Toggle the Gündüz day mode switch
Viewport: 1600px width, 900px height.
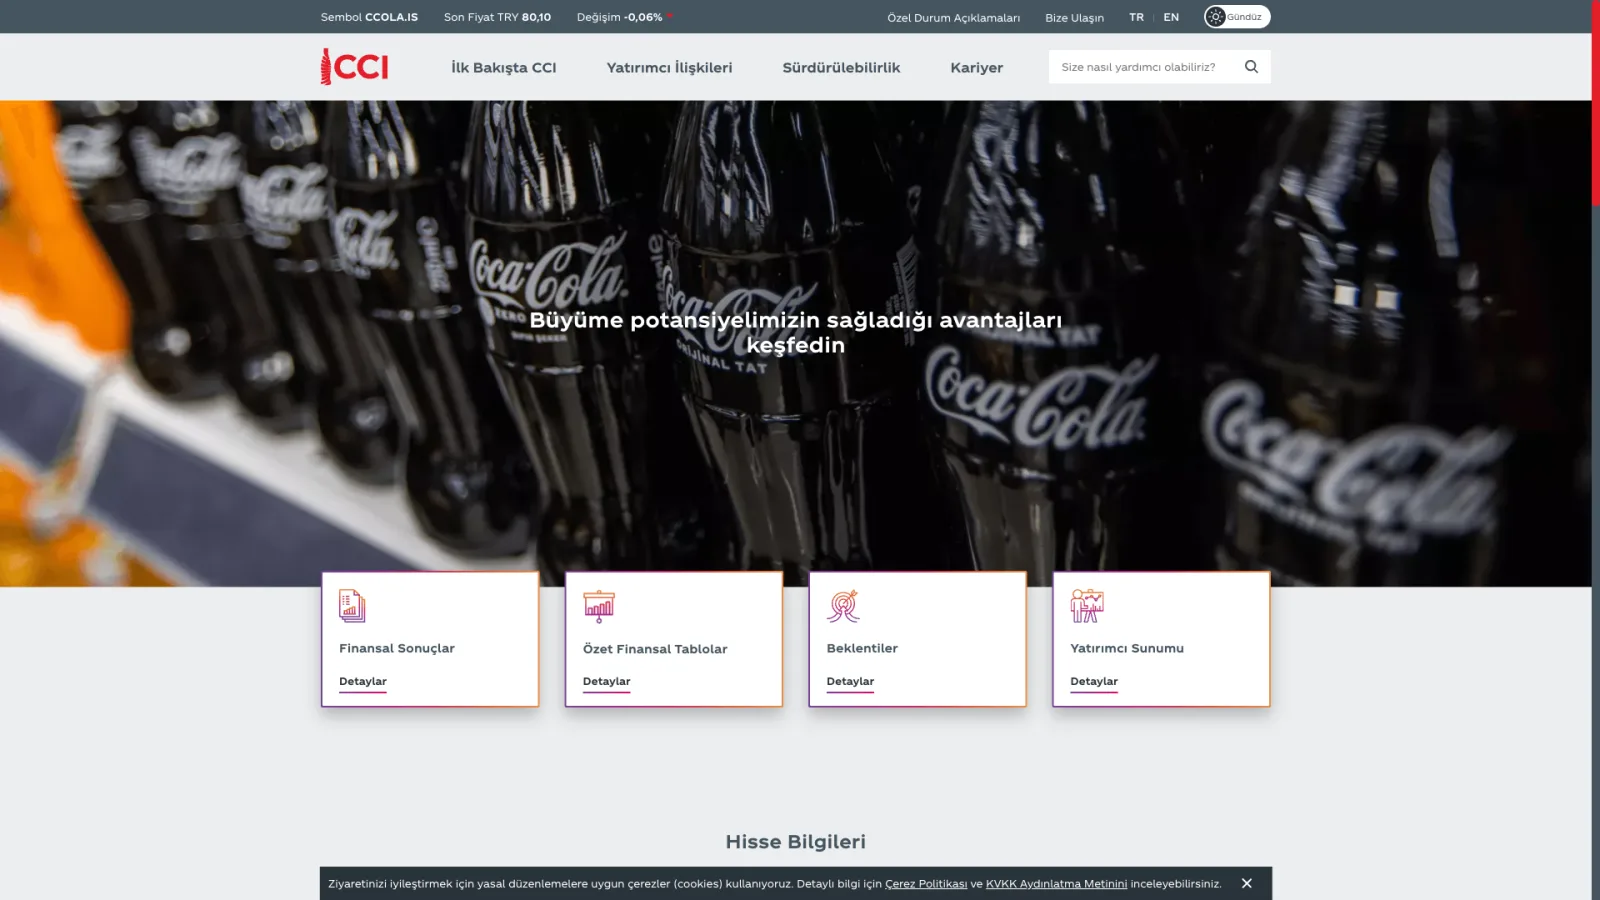coord(1237,17)
